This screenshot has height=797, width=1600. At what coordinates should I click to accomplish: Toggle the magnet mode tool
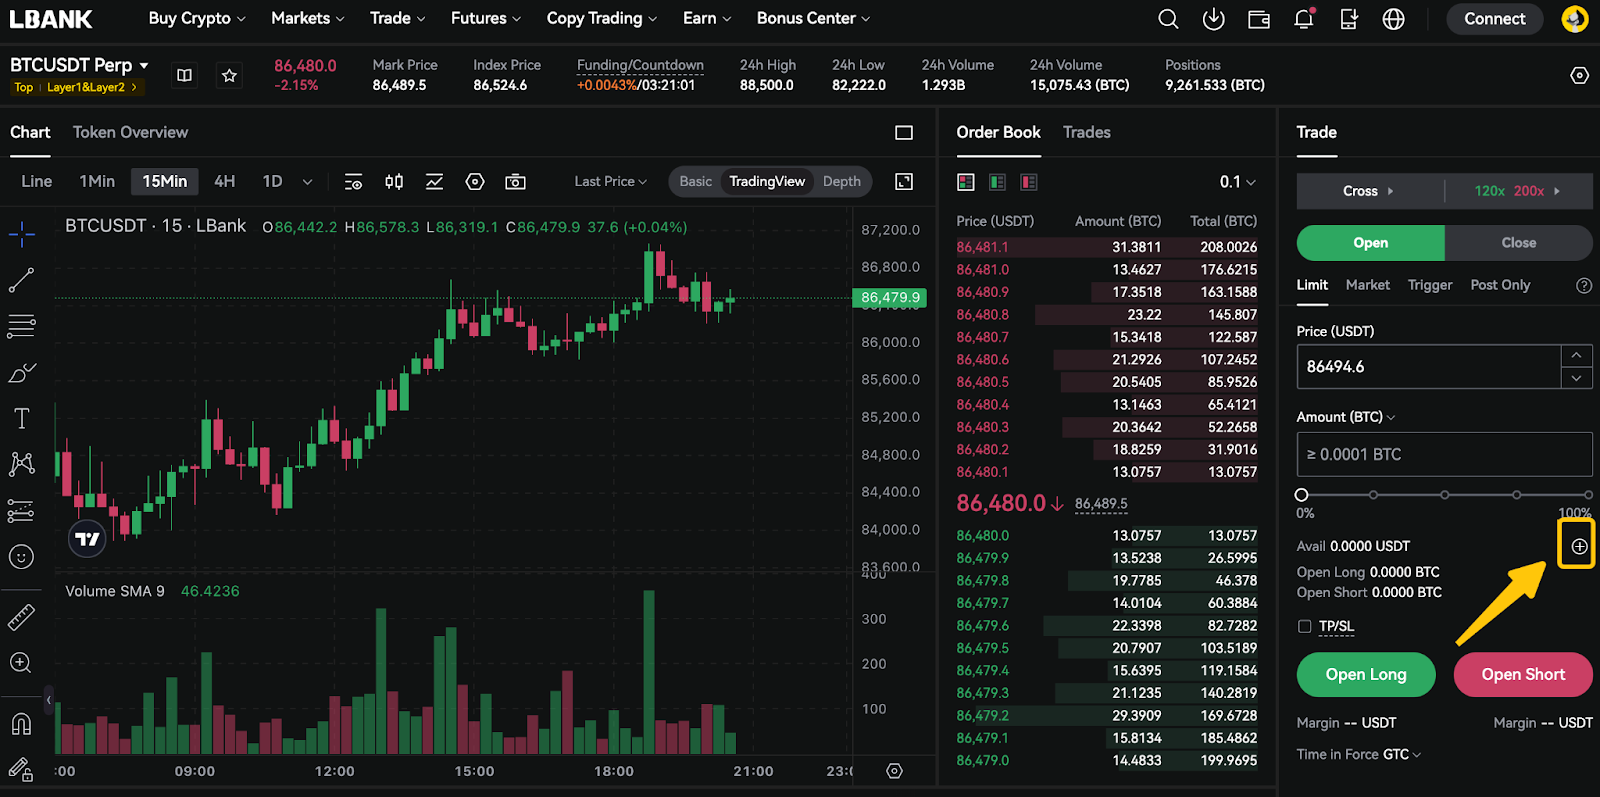click(x=21, y=724)
